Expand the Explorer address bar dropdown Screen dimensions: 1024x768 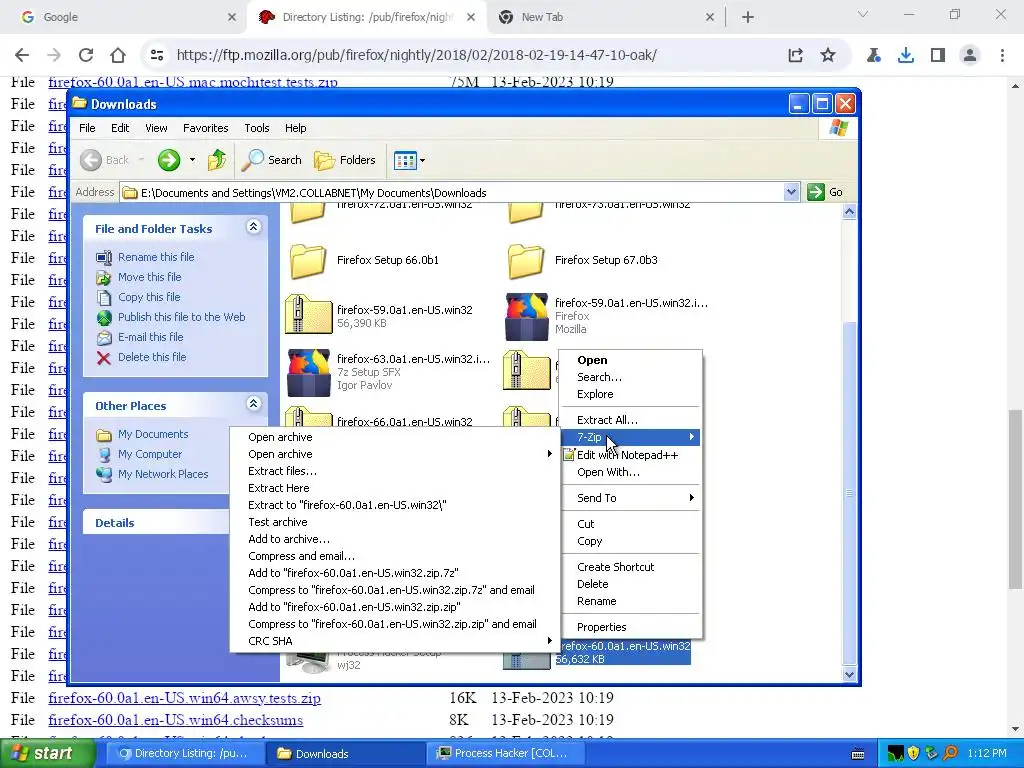click(x=792, y=192)
